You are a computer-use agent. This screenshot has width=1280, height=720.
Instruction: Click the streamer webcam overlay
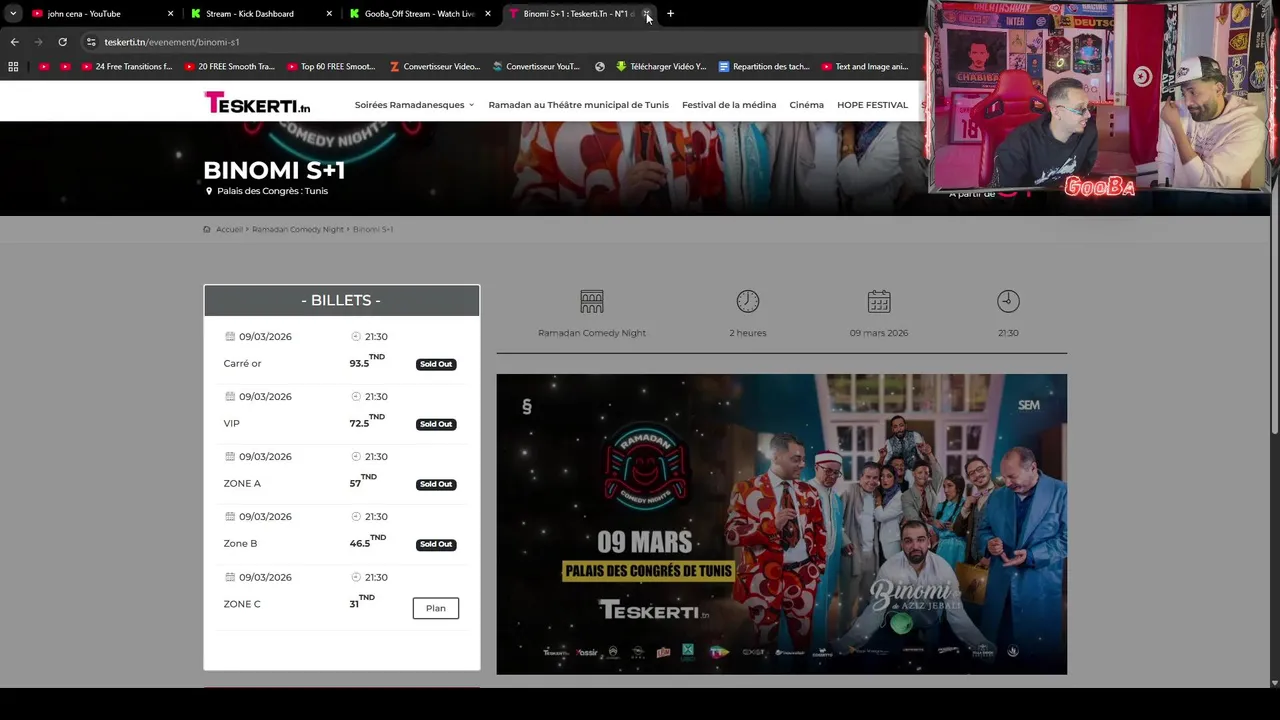[x=1100, y=98]
